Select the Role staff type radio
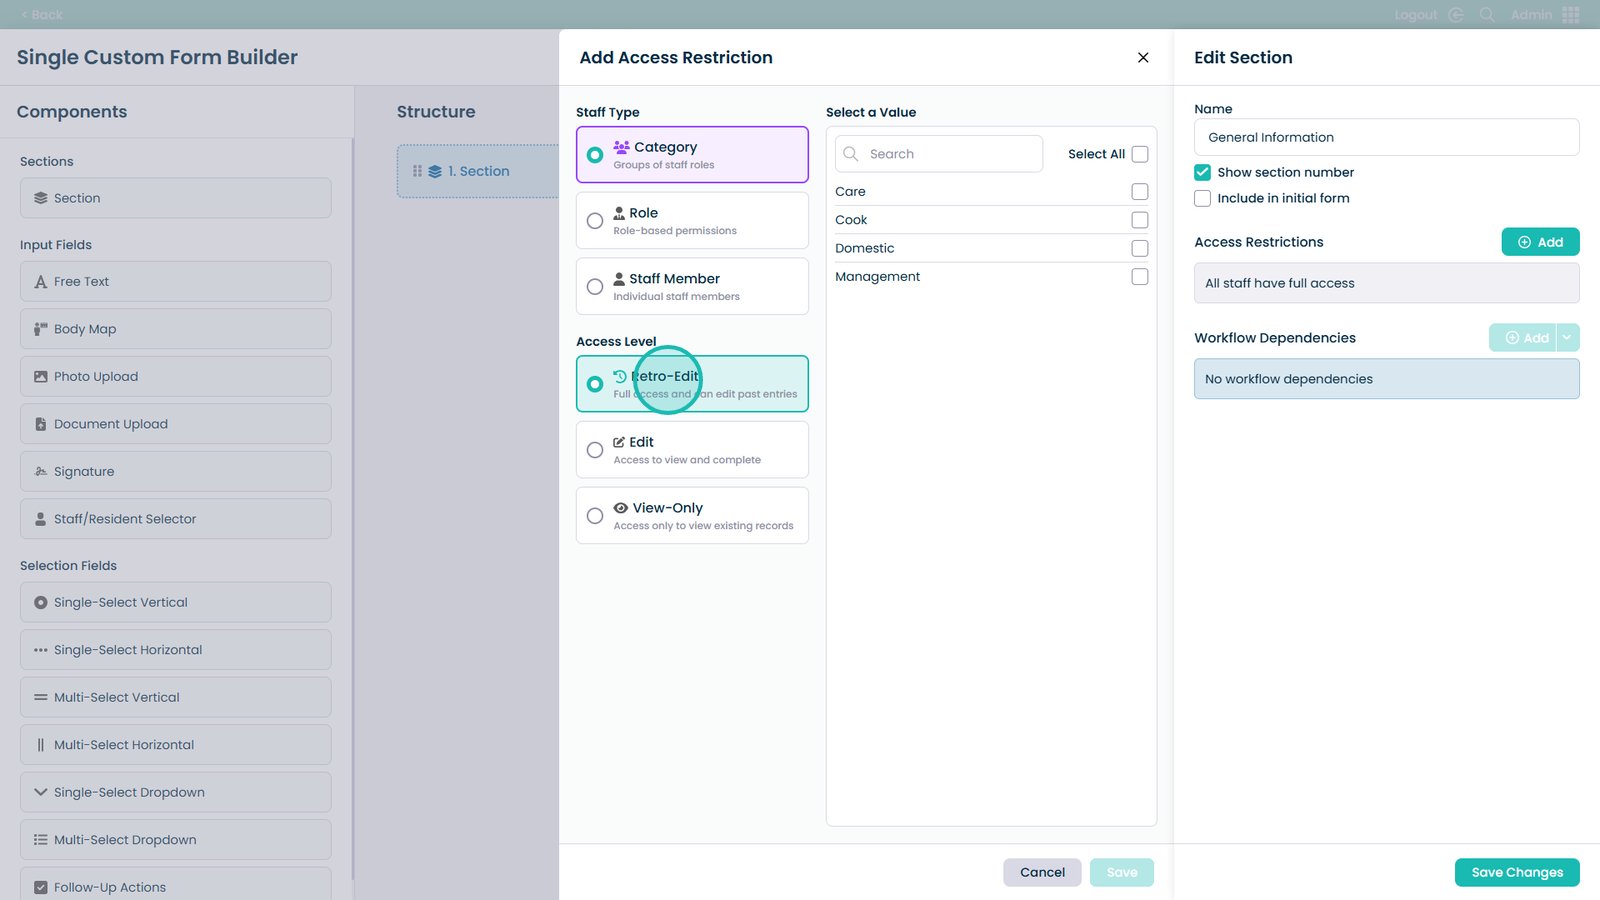Viewport: 1600px width, 900px height. tap(595, 221)
